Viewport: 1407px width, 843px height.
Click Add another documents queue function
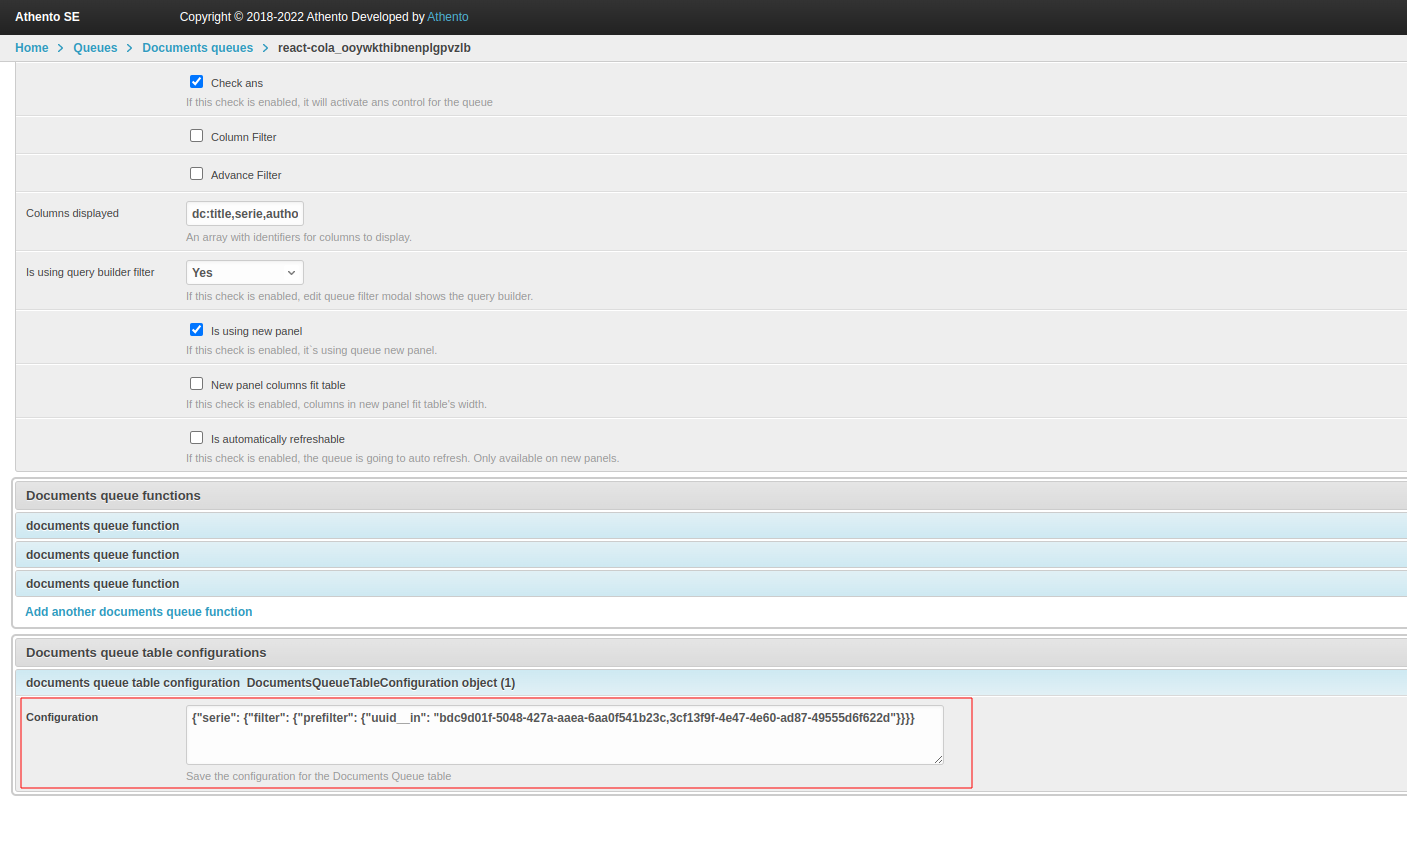[139, 612]
